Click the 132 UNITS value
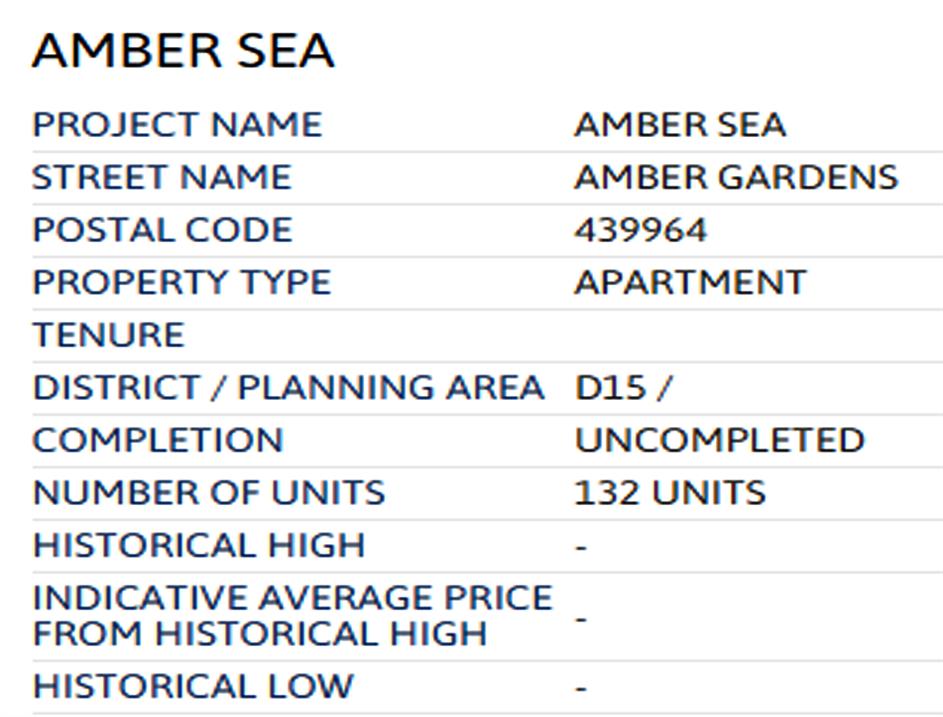 (670, 493)
